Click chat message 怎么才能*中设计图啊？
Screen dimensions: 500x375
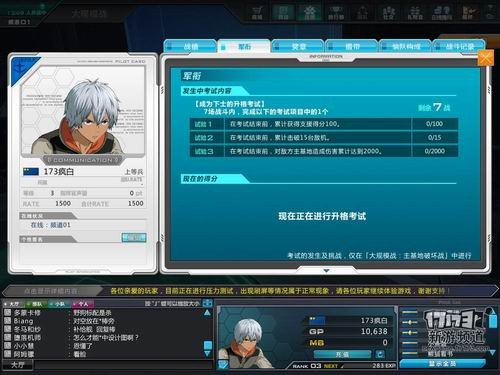pos(106,338)
